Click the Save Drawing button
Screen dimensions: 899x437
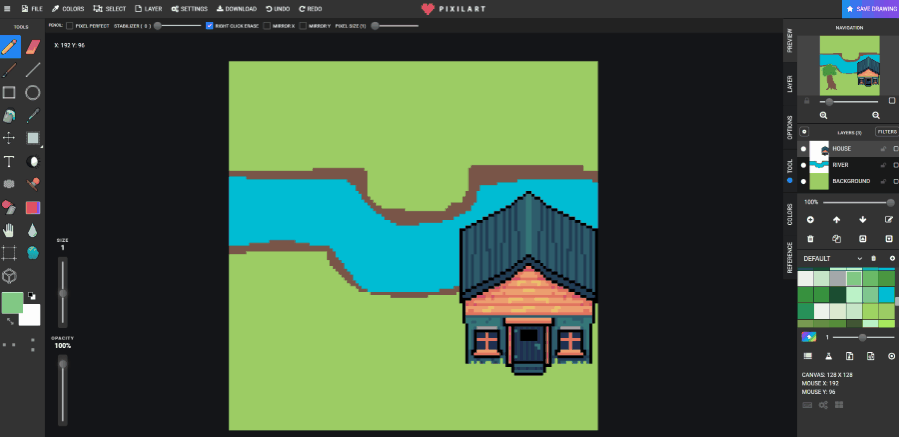point(870,9)
